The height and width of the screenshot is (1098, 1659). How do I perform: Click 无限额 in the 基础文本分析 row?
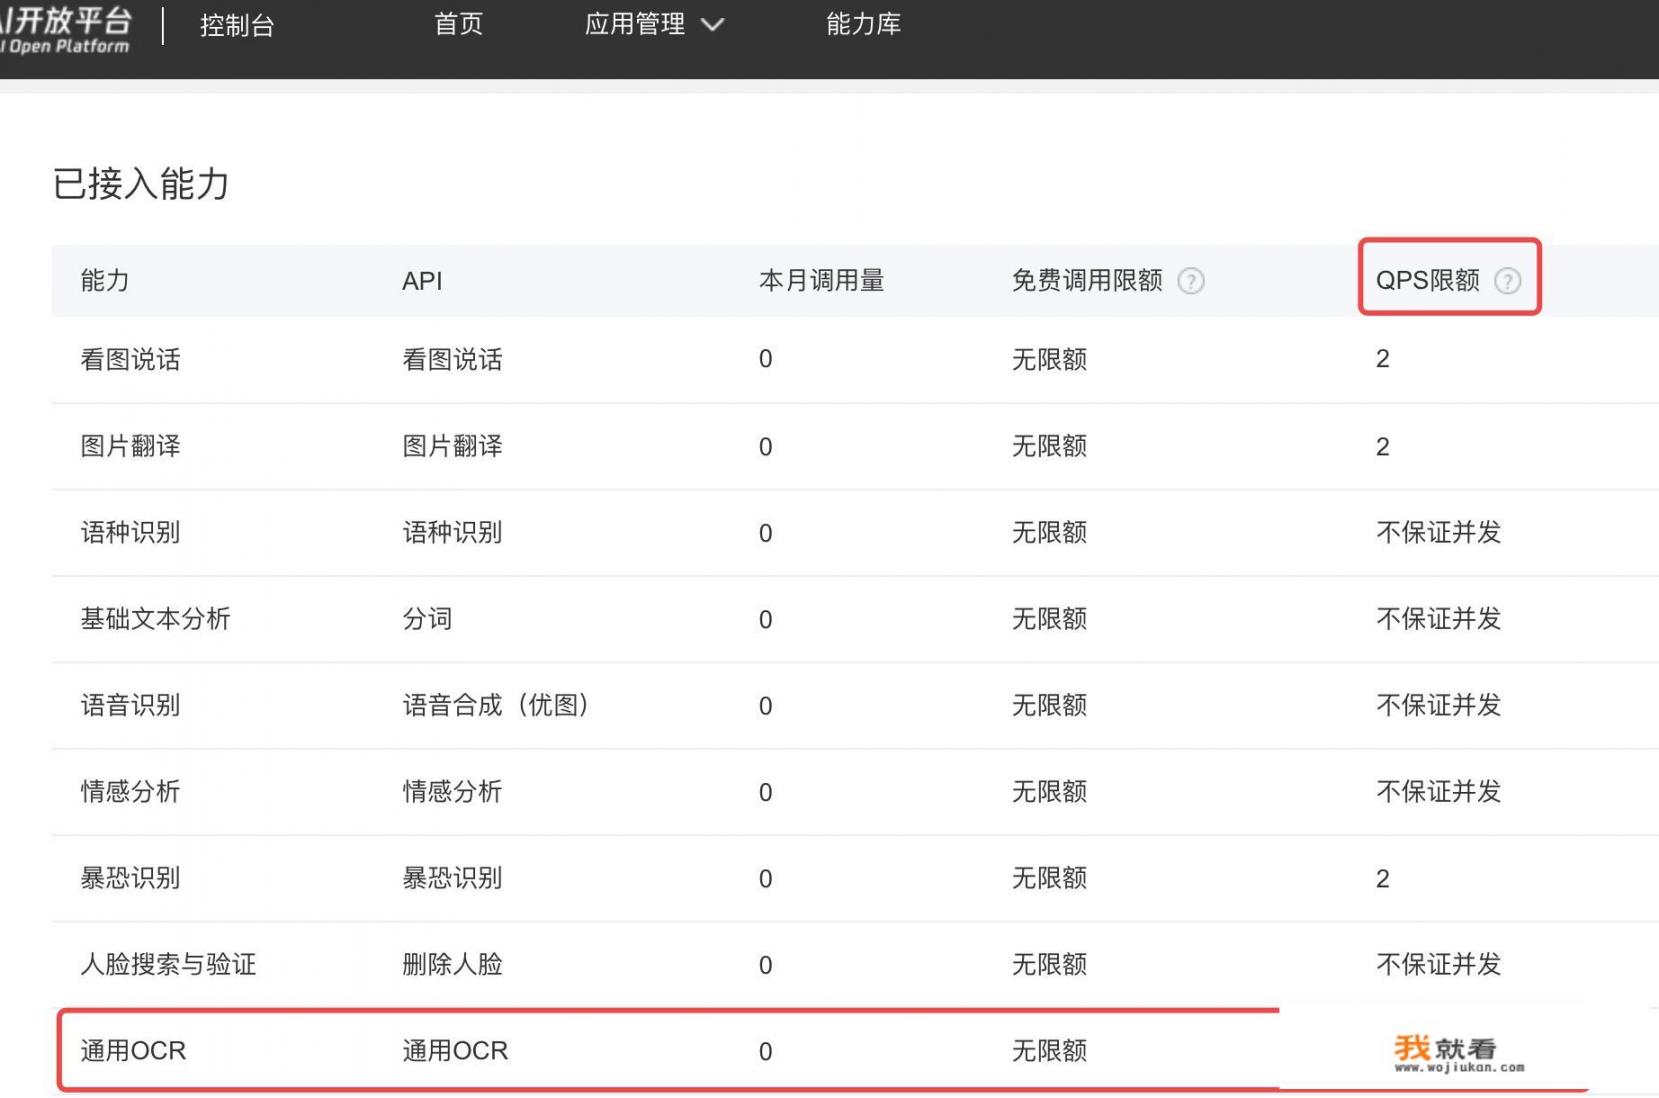(1049, 619)
